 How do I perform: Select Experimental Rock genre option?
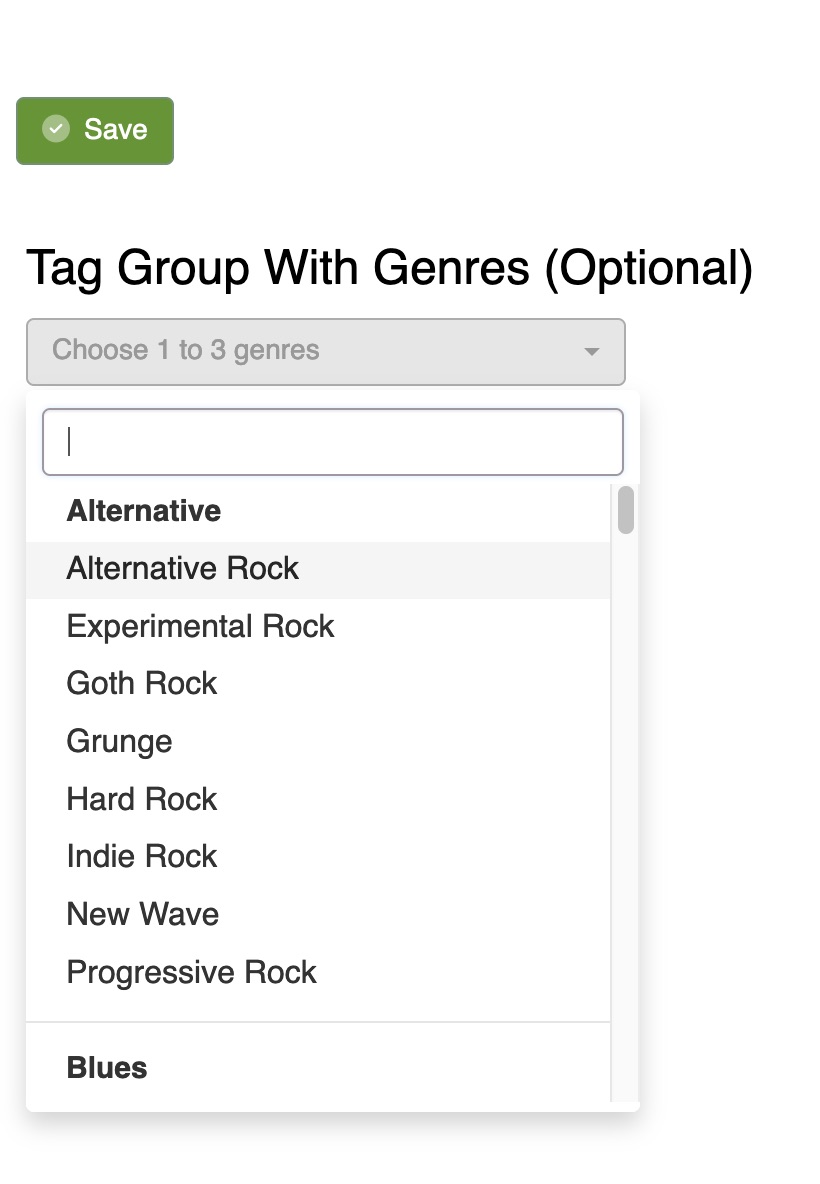200,627
